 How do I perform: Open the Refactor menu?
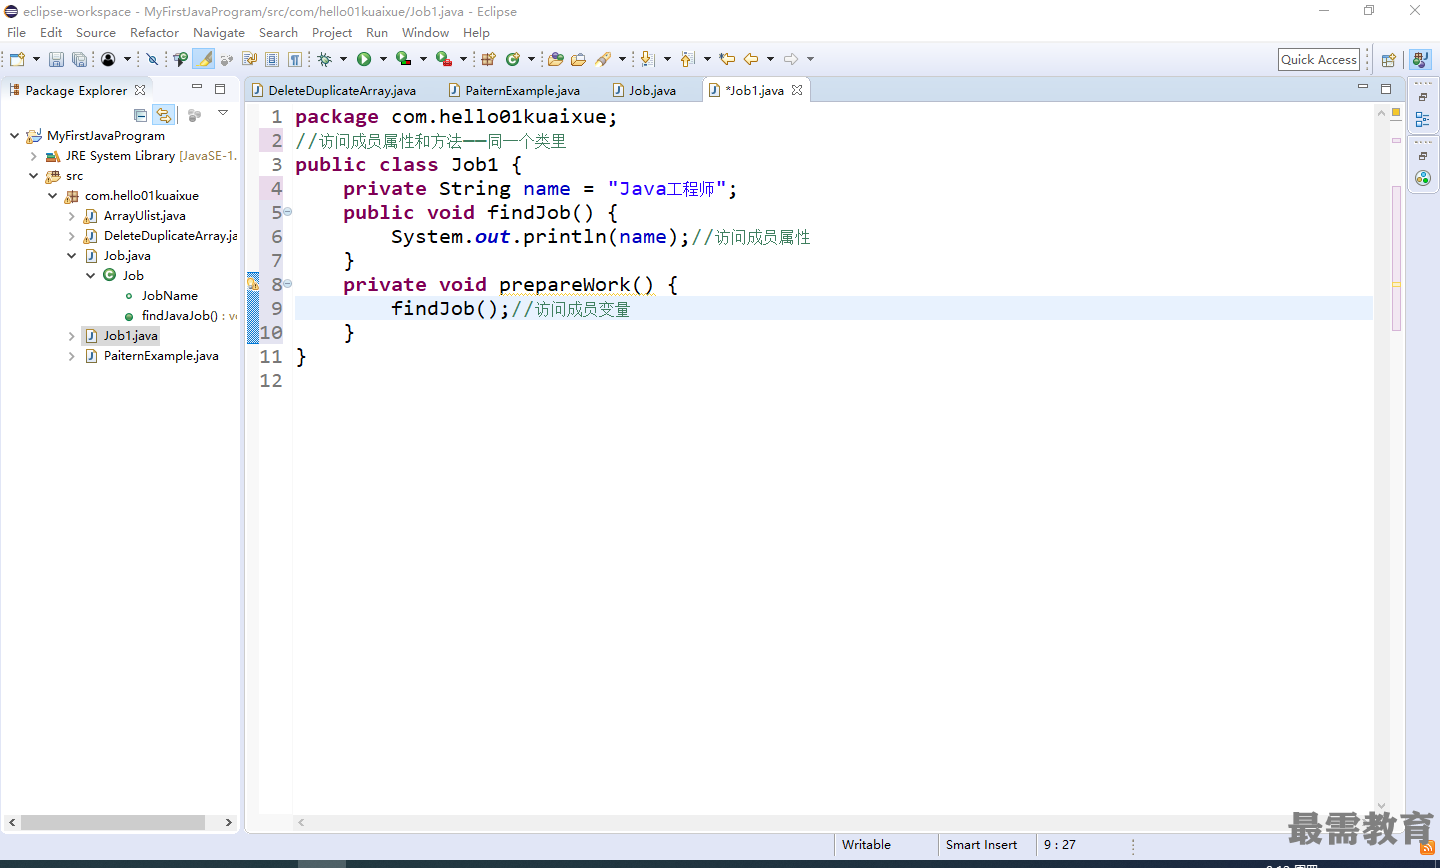154,32
